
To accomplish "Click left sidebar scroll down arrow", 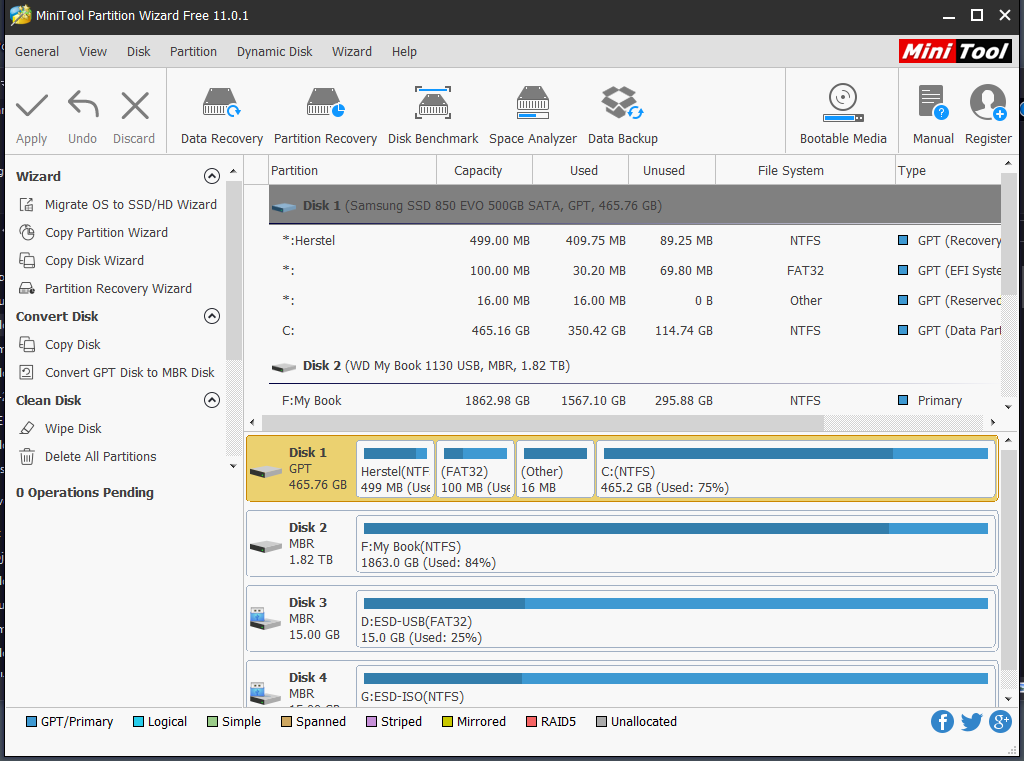I will (233, 466).
